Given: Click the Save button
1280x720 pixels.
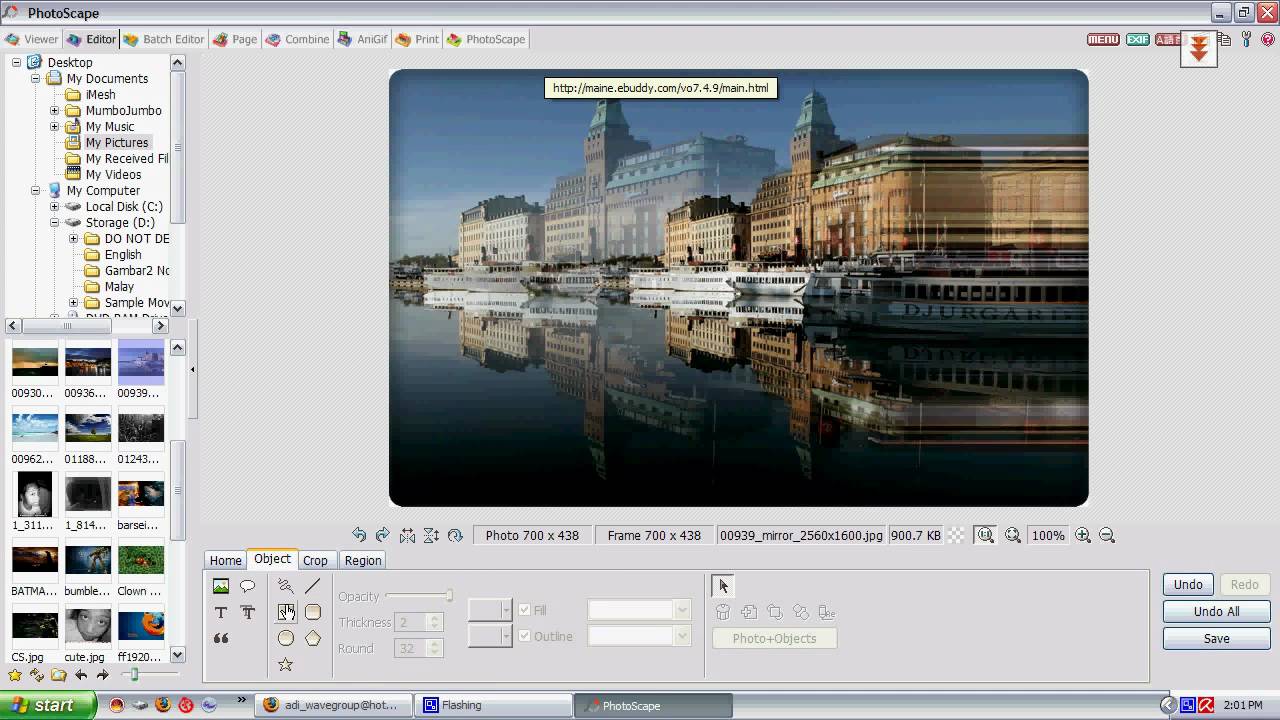Looking at the screenshot, I should coord(1216,638).
